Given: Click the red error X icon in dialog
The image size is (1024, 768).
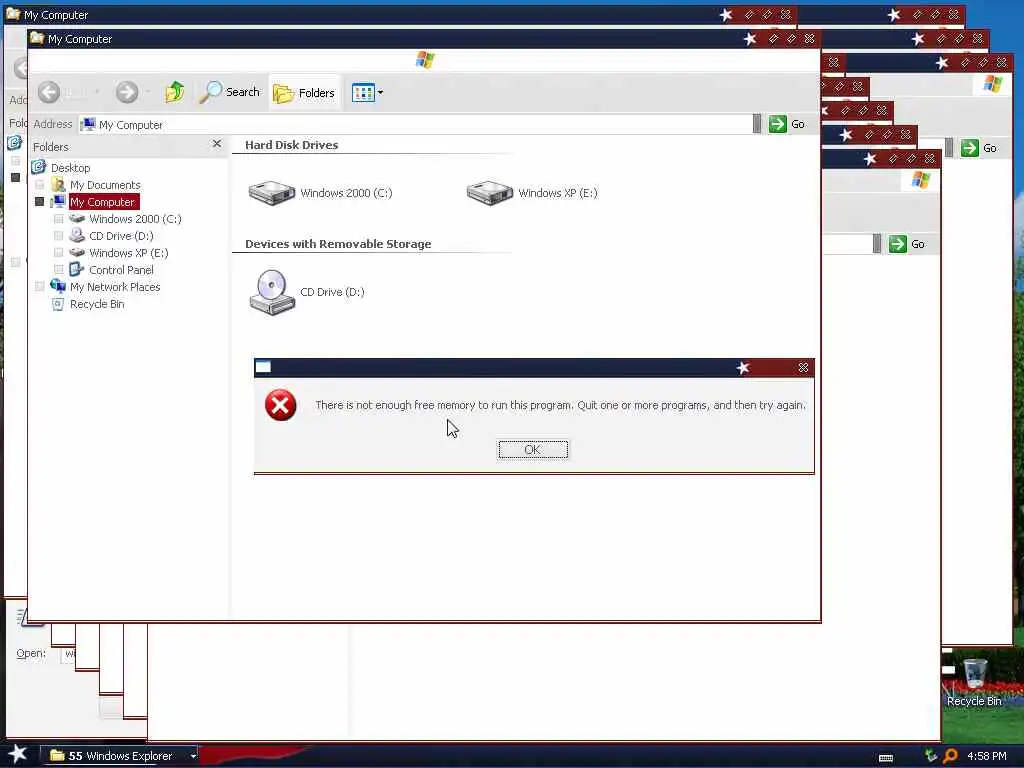Looking at the screenshot, I should coord(281,405).
